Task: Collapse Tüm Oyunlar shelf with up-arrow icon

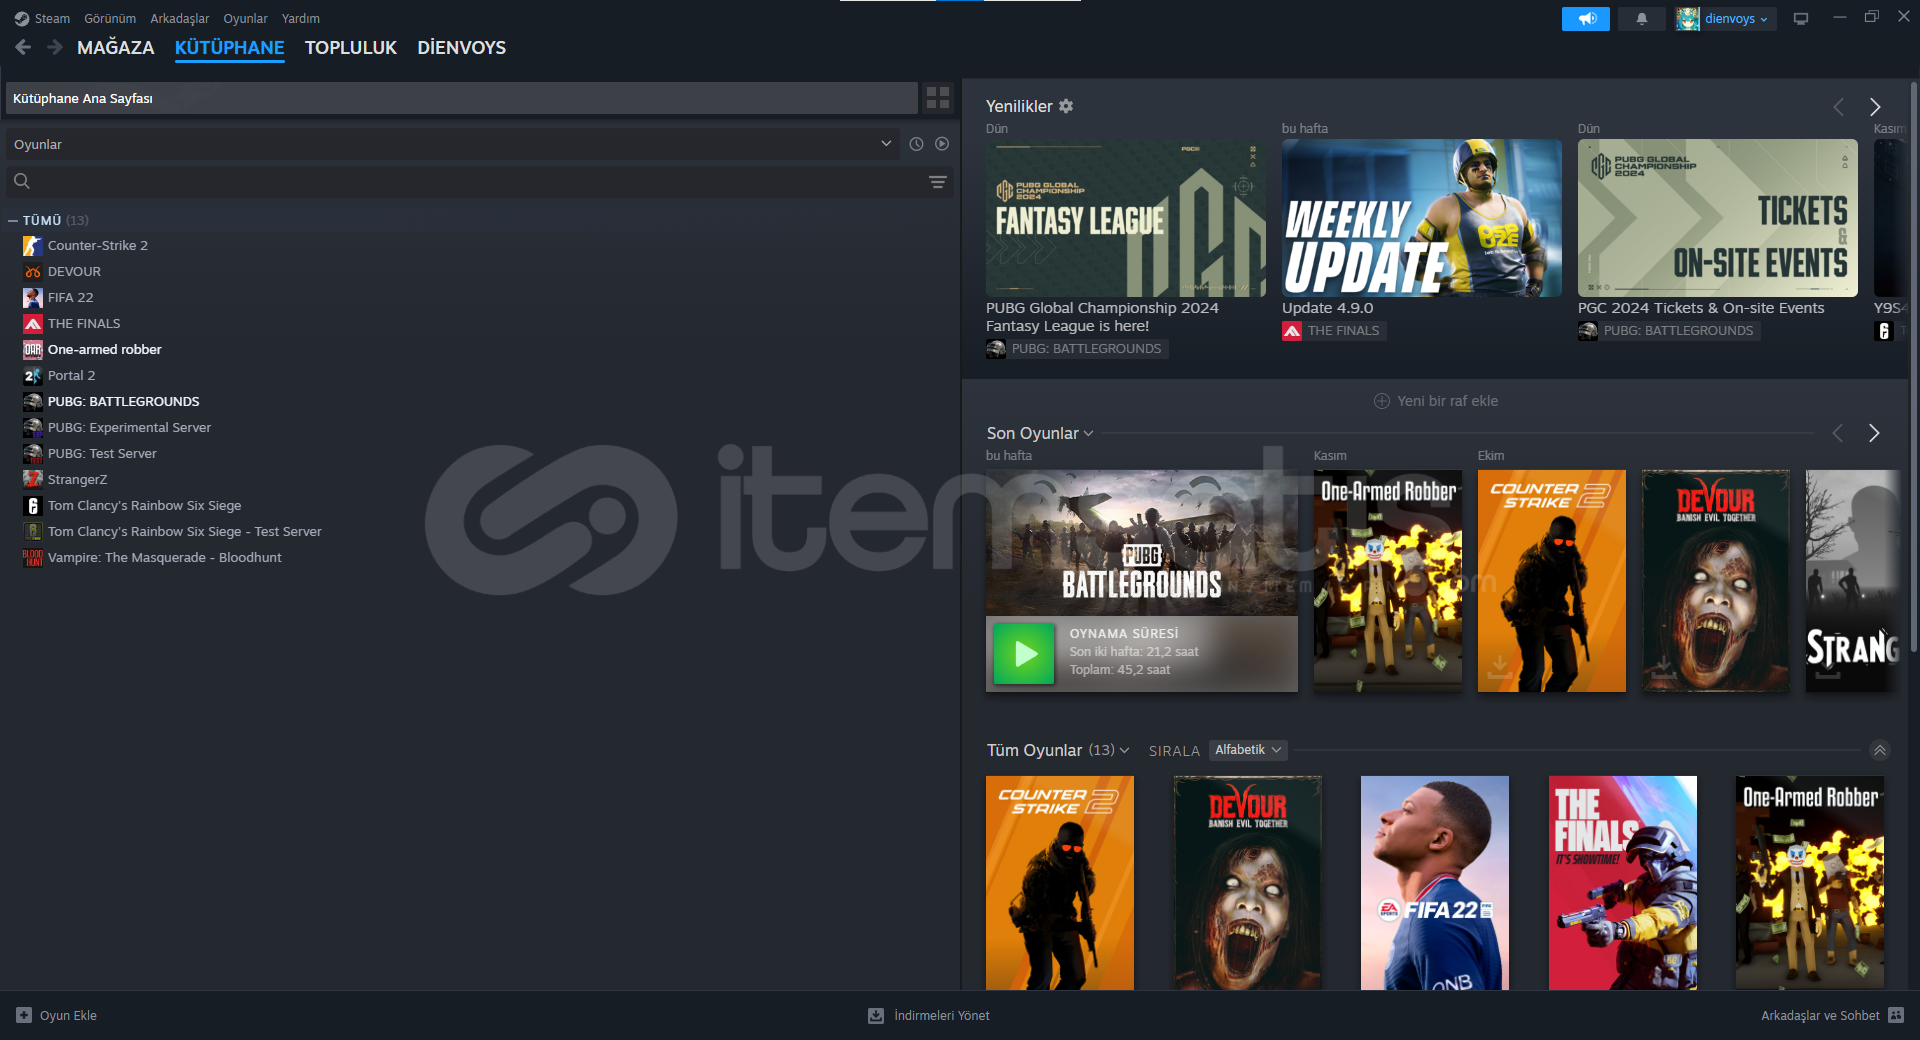Action: 1879,750
